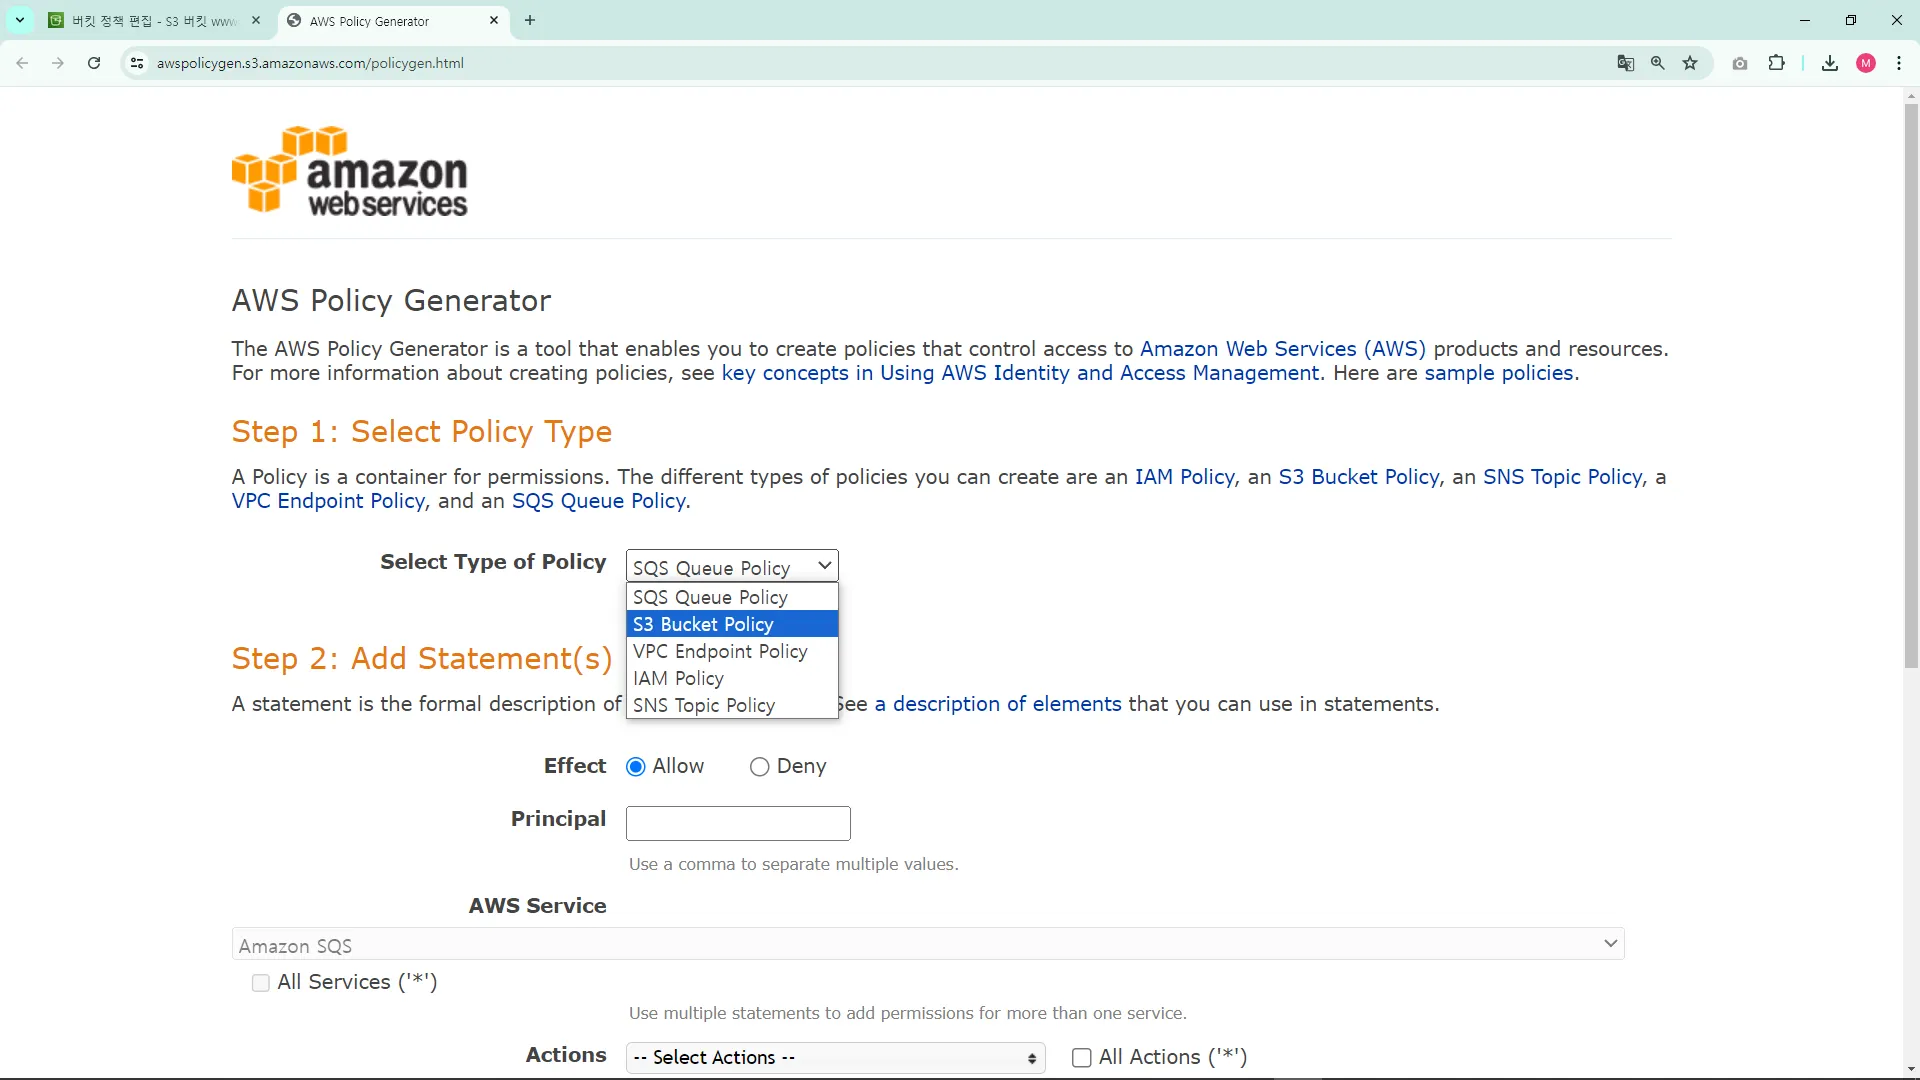Viewport: 1920px width, 1080px height.
Task: Open the site information icon beside URL
Action: pos(137,63)
